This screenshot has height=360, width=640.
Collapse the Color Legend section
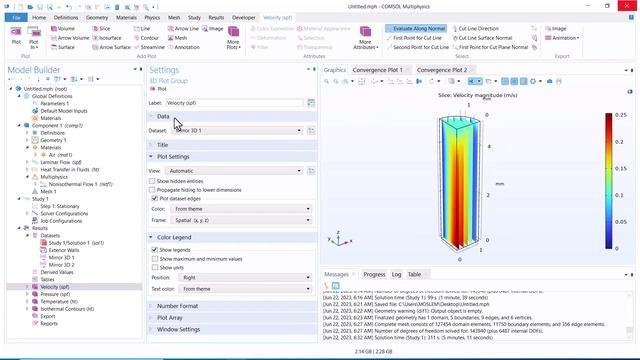[232, 237]
